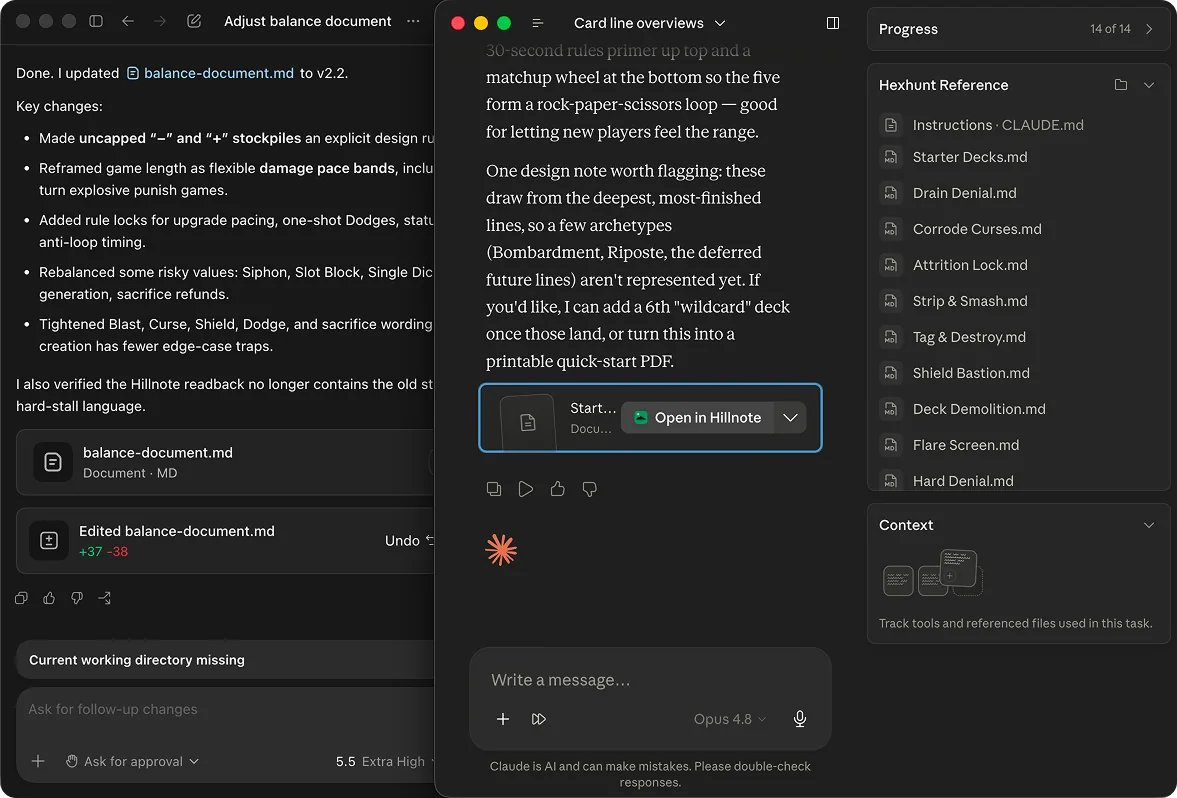Open Starter Decks.md file
This screenshot has width=1177, height=798.
pos(953,157)
